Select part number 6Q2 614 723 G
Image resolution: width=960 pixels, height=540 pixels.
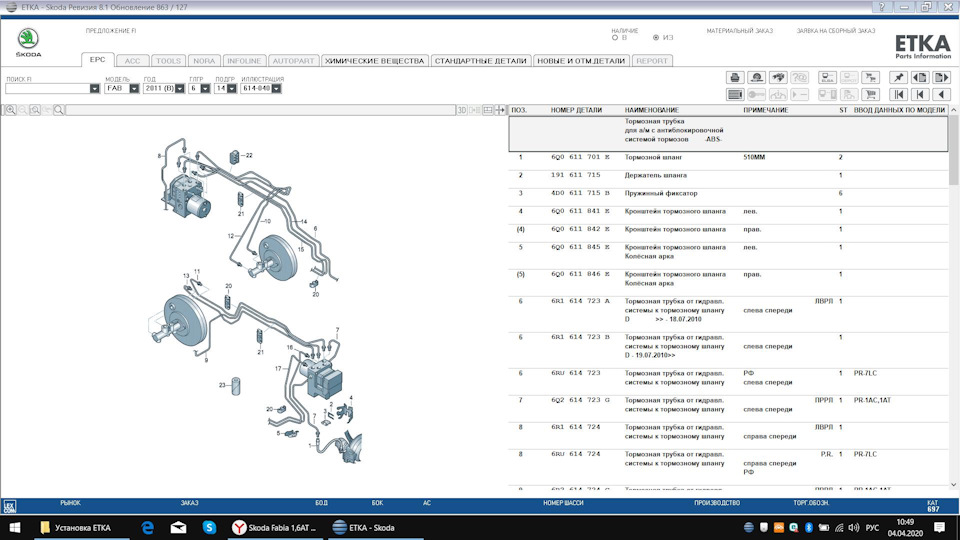click(x=580, y=400)
